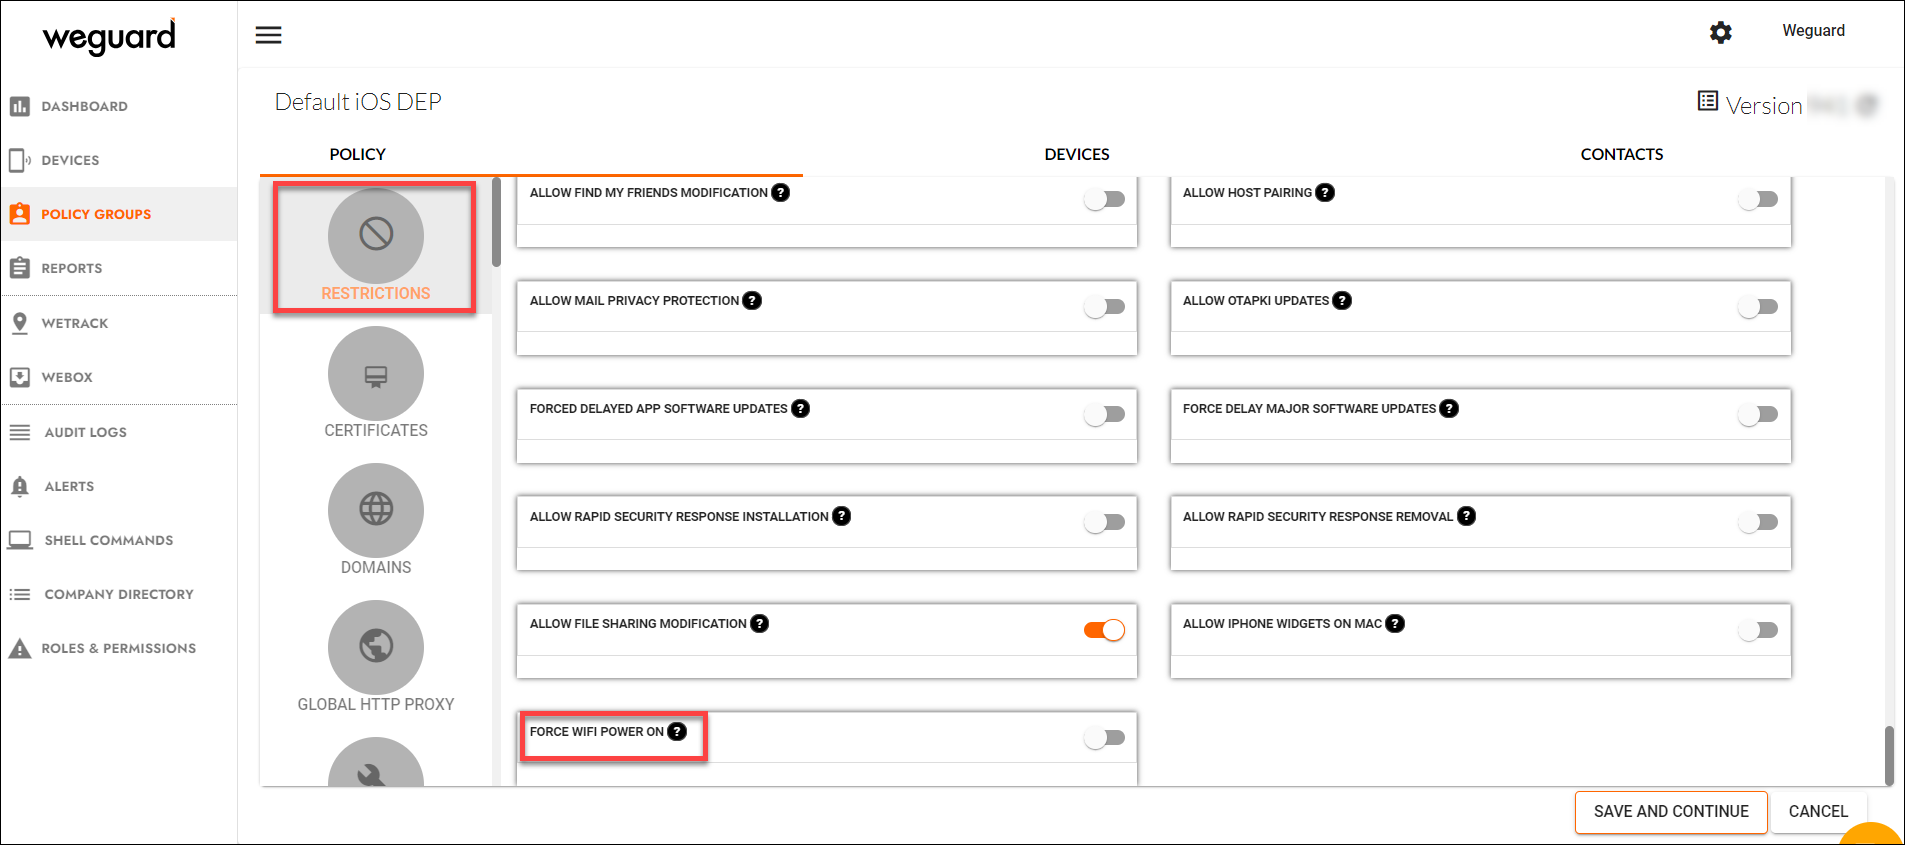Open Shell Commands in the sidebar
The width and height of the screenshot is (1905, 845).
pyautogui.click(x=108, y=540)
